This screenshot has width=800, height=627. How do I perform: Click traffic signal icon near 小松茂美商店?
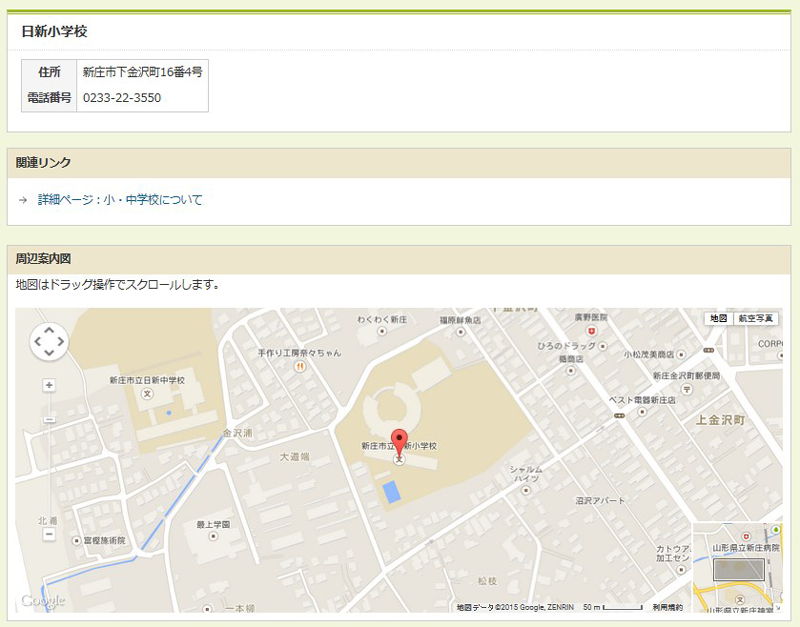tap(709, 350)
